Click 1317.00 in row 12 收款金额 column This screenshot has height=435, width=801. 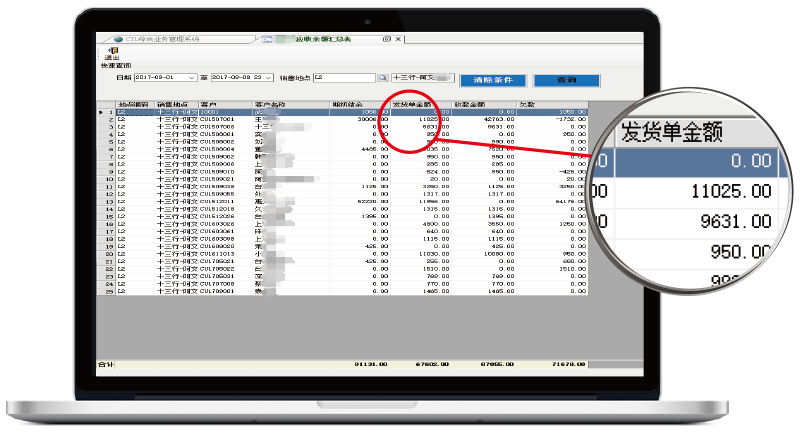click(500, 194)
